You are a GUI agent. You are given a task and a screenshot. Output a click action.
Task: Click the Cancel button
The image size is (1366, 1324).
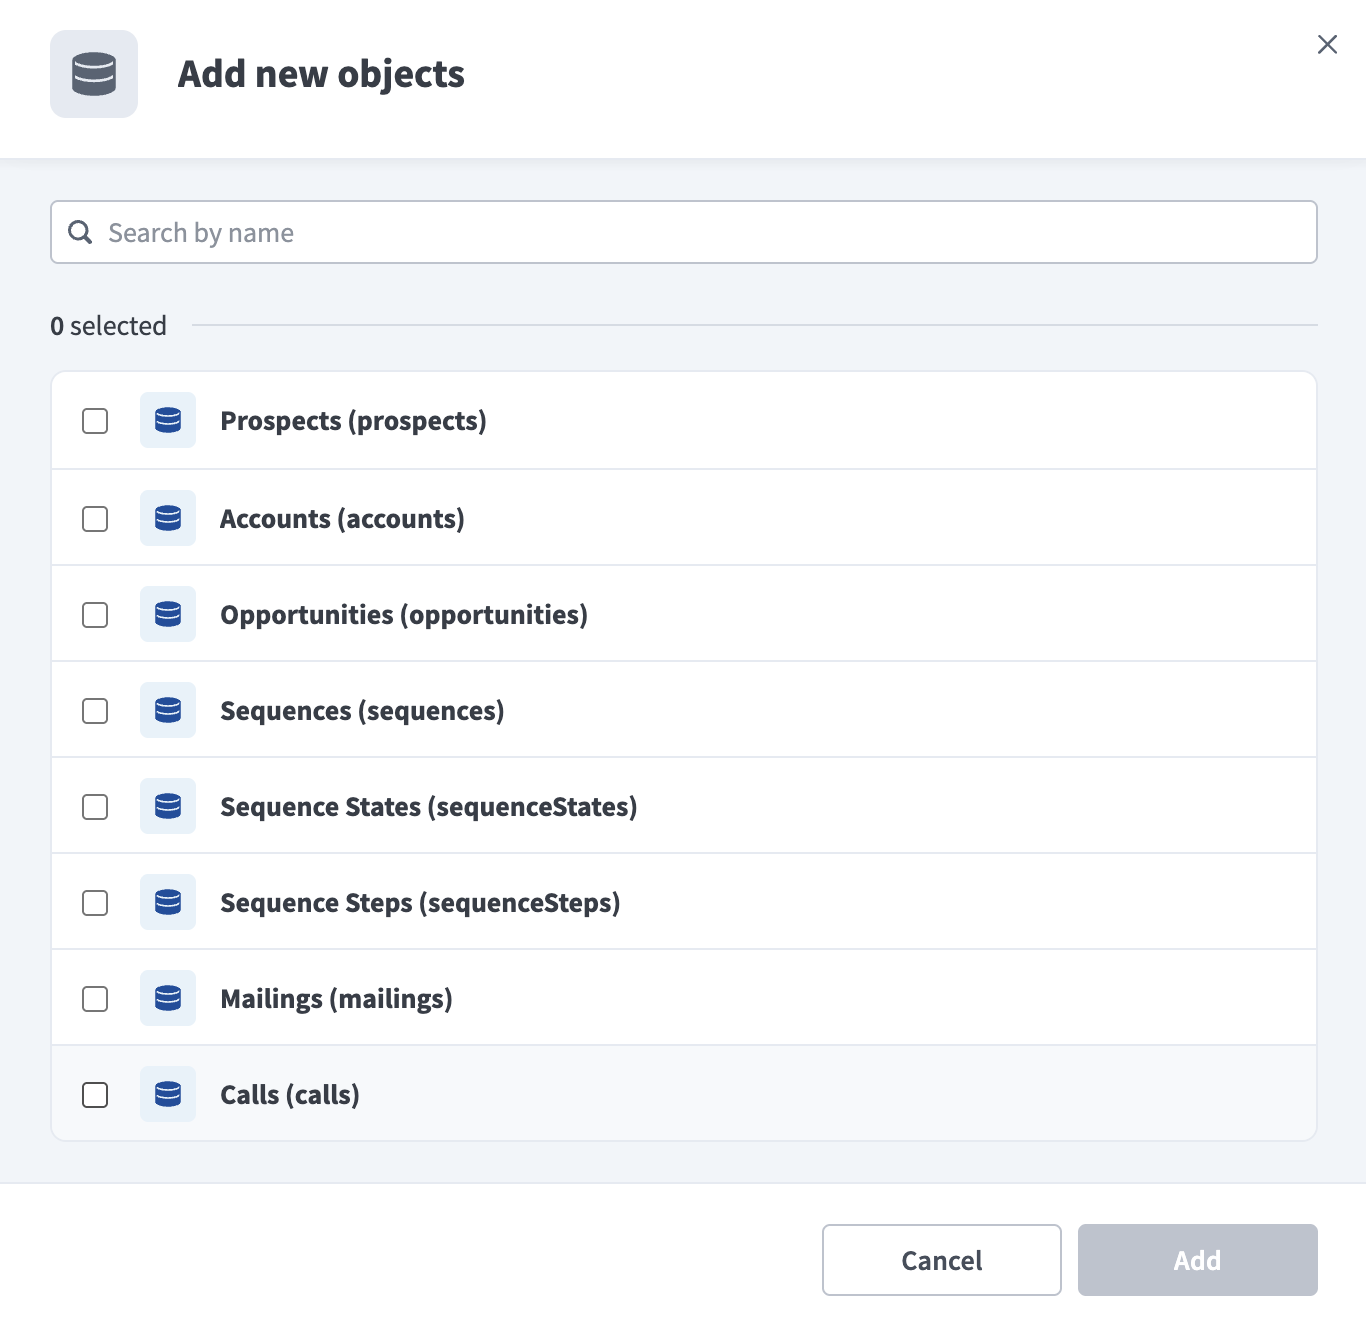941,1260
